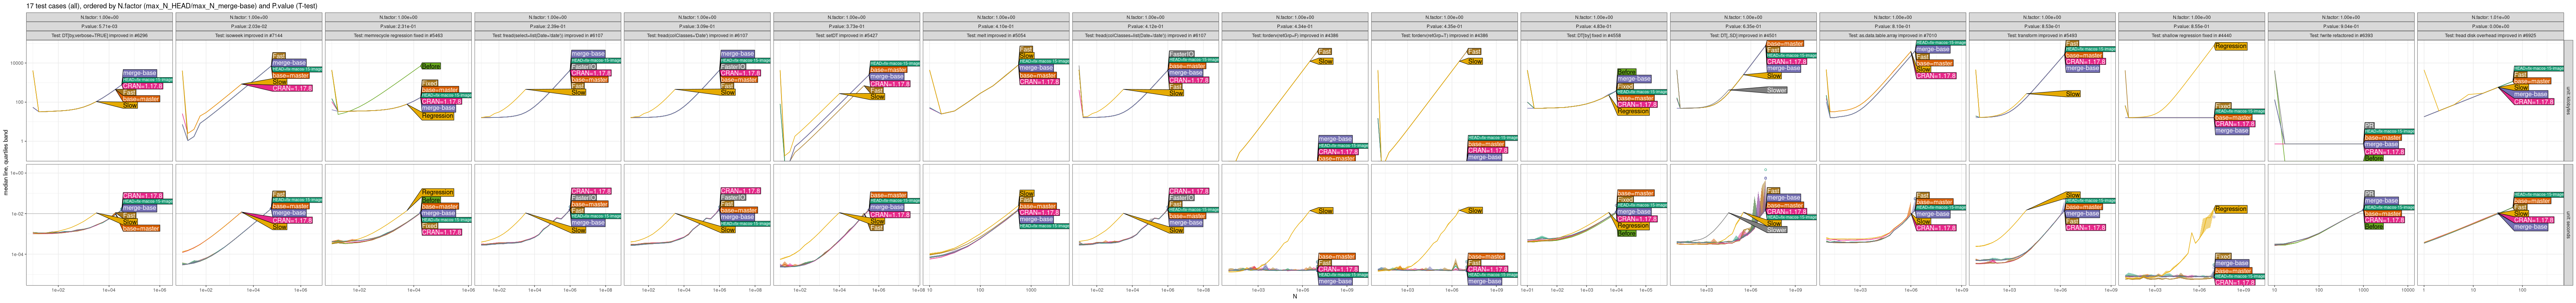The width and height of the screenshot is (2576, 303).
Task: Click 'Regression' label in shallow regression kilobytes panel
Action: pyautogui.click(x=2231, y=46)
